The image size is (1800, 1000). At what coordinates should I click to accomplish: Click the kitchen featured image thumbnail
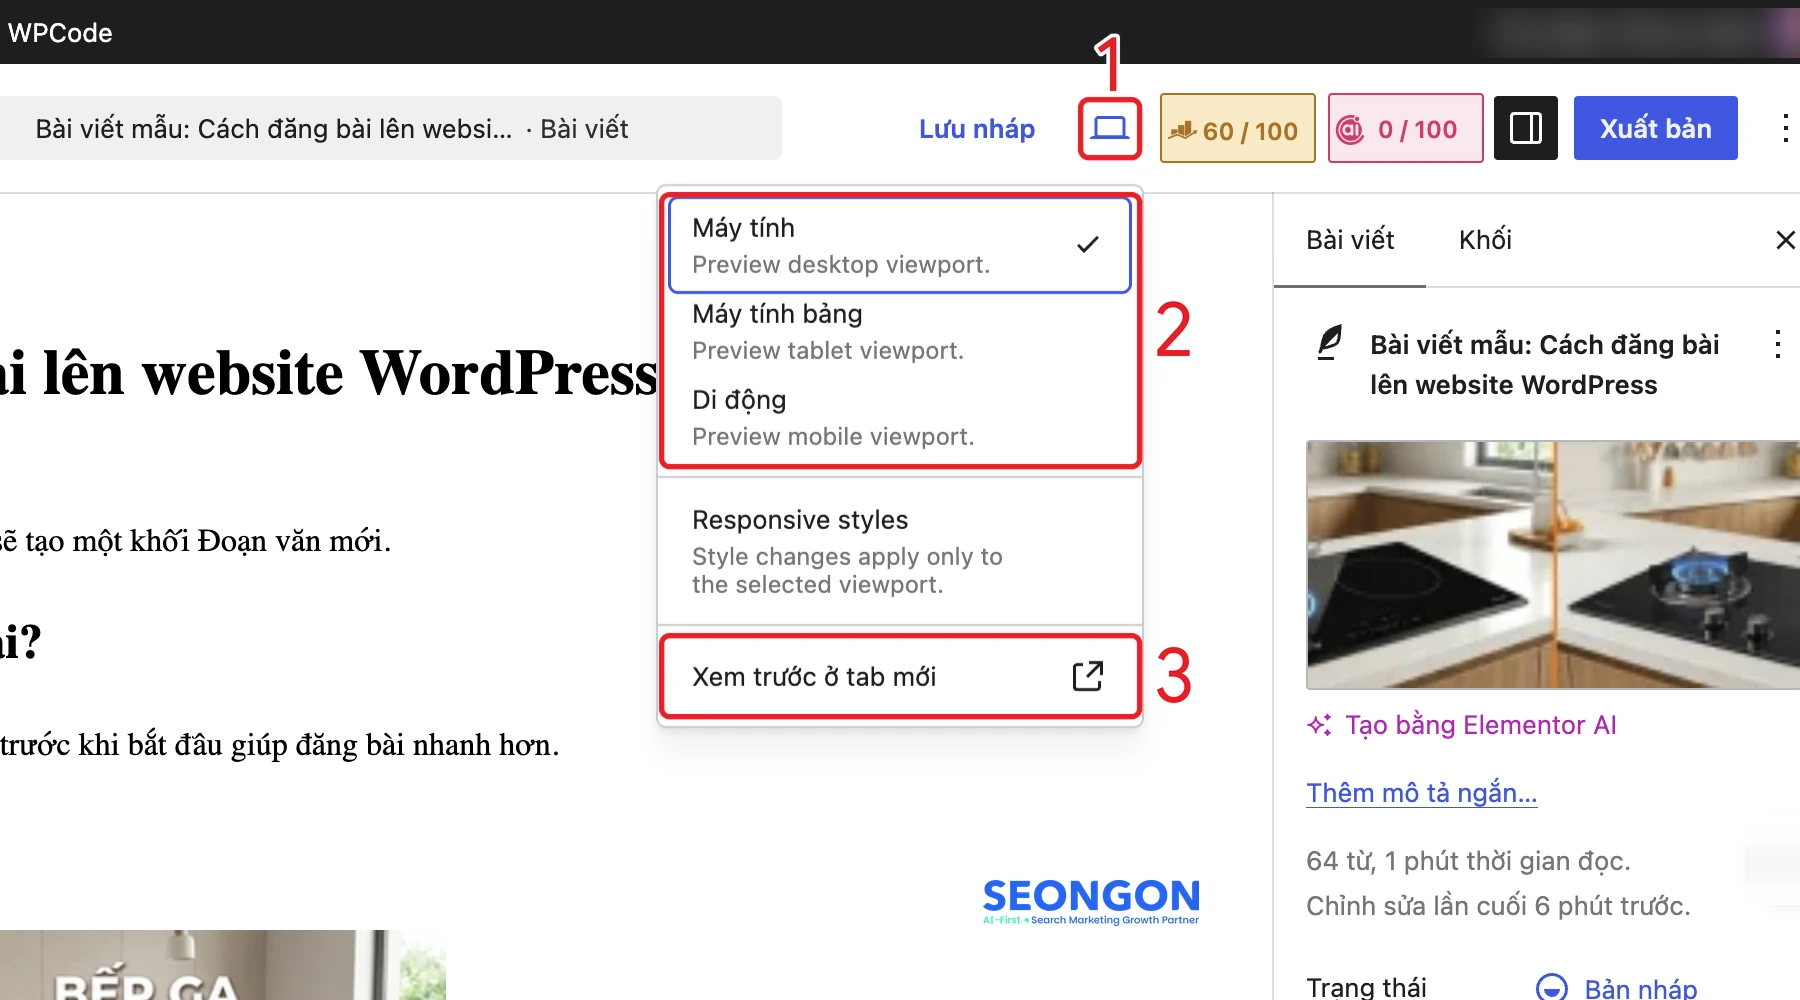(1553, 565)
